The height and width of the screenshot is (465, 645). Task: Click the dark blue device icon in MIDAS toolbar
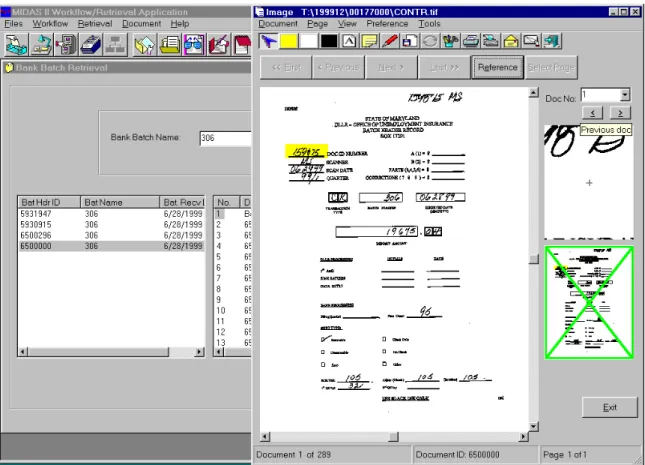click(x=91, y=44)
